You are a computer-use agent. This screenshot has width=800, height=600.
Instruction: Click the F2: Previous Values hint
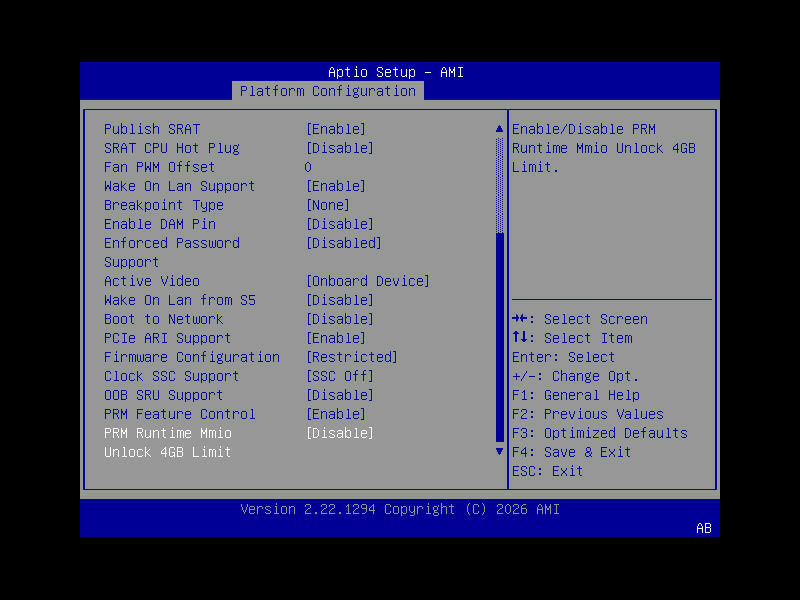[588, 414]
